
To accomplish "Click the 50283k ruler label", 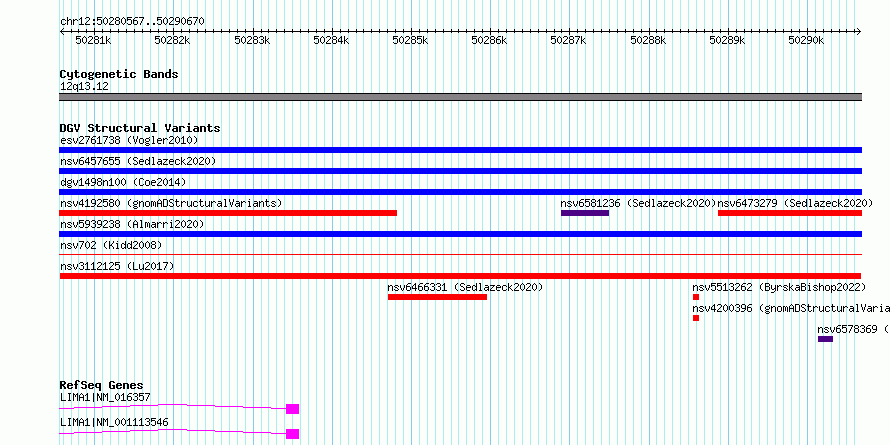I will pyautogui.click(x=252, y=40).
